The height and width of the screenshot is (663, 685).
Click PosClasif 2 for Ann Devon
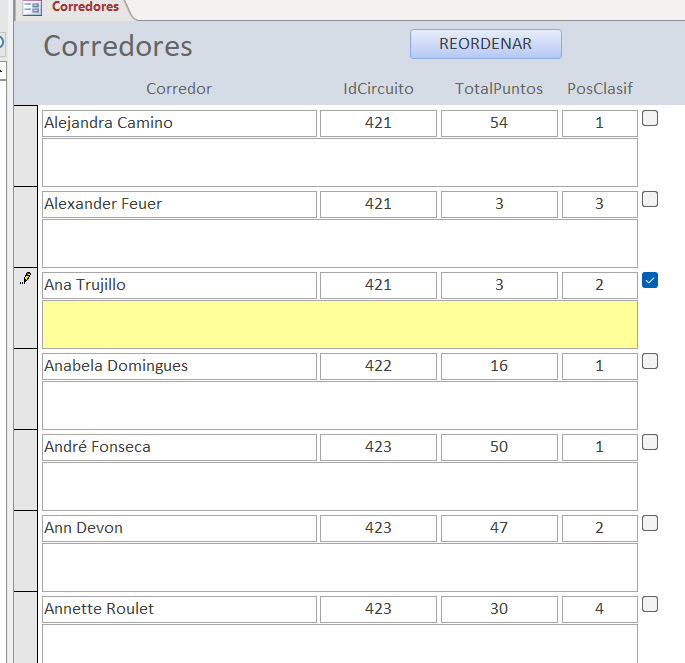click(600, 528)
